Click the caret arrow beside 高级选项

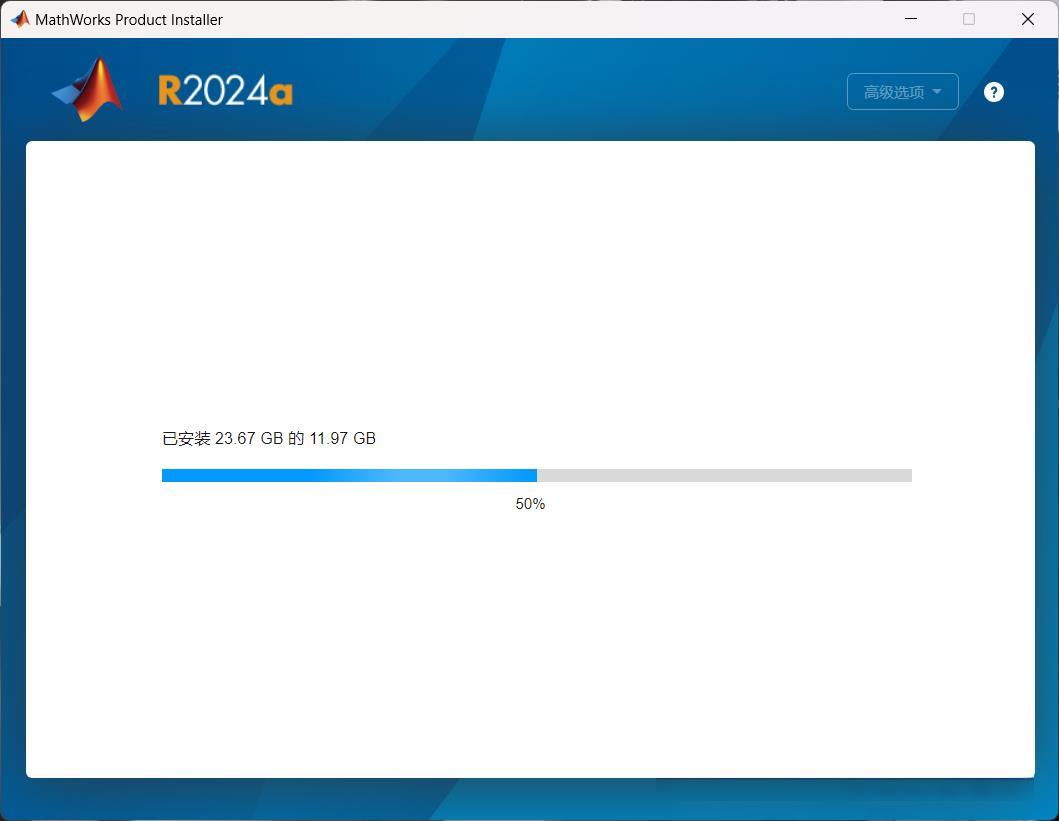pos(937,91)
